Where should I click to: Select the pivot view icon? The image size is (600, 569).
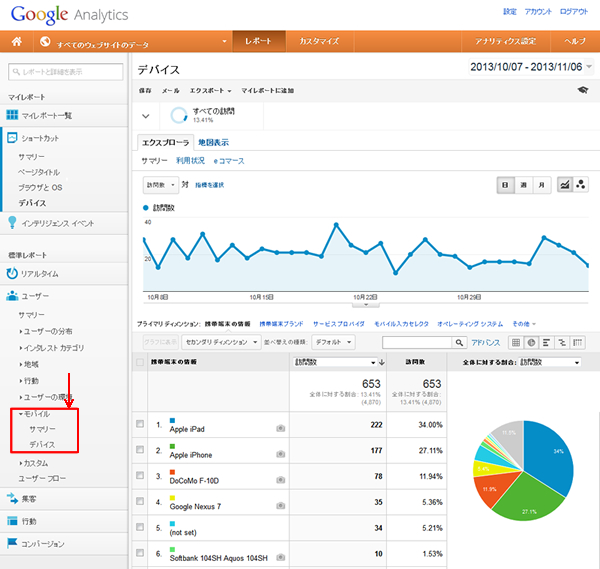coord(577,342)
